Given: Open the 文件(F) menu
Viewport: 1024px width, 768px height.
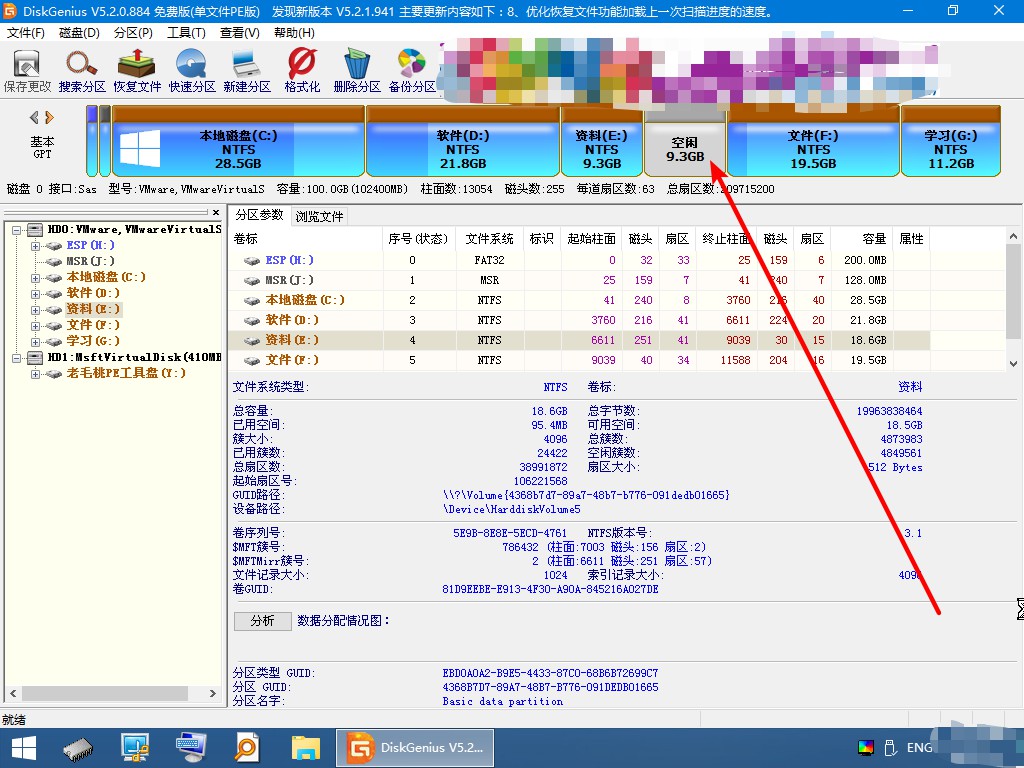Looking at the screenshot, I should pyautogui.click(x=26, y=33).
